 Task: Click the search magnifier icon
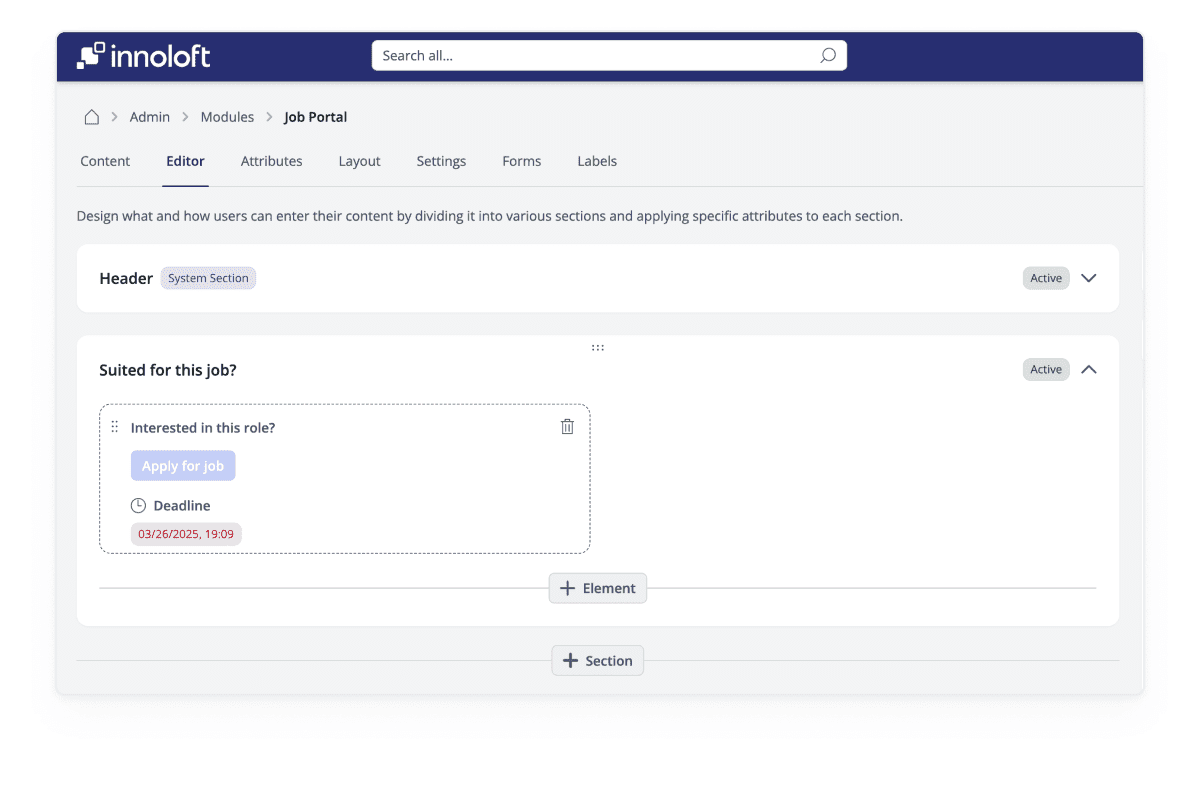tap(827, 56)
